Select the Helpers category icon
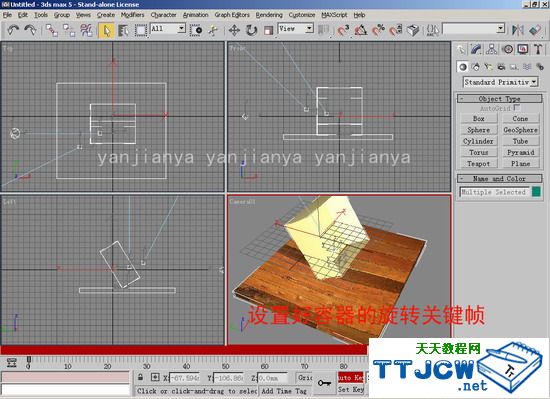The height and width of the screenshot is (399, 550). pyautogui.click(x=514, y=67)
